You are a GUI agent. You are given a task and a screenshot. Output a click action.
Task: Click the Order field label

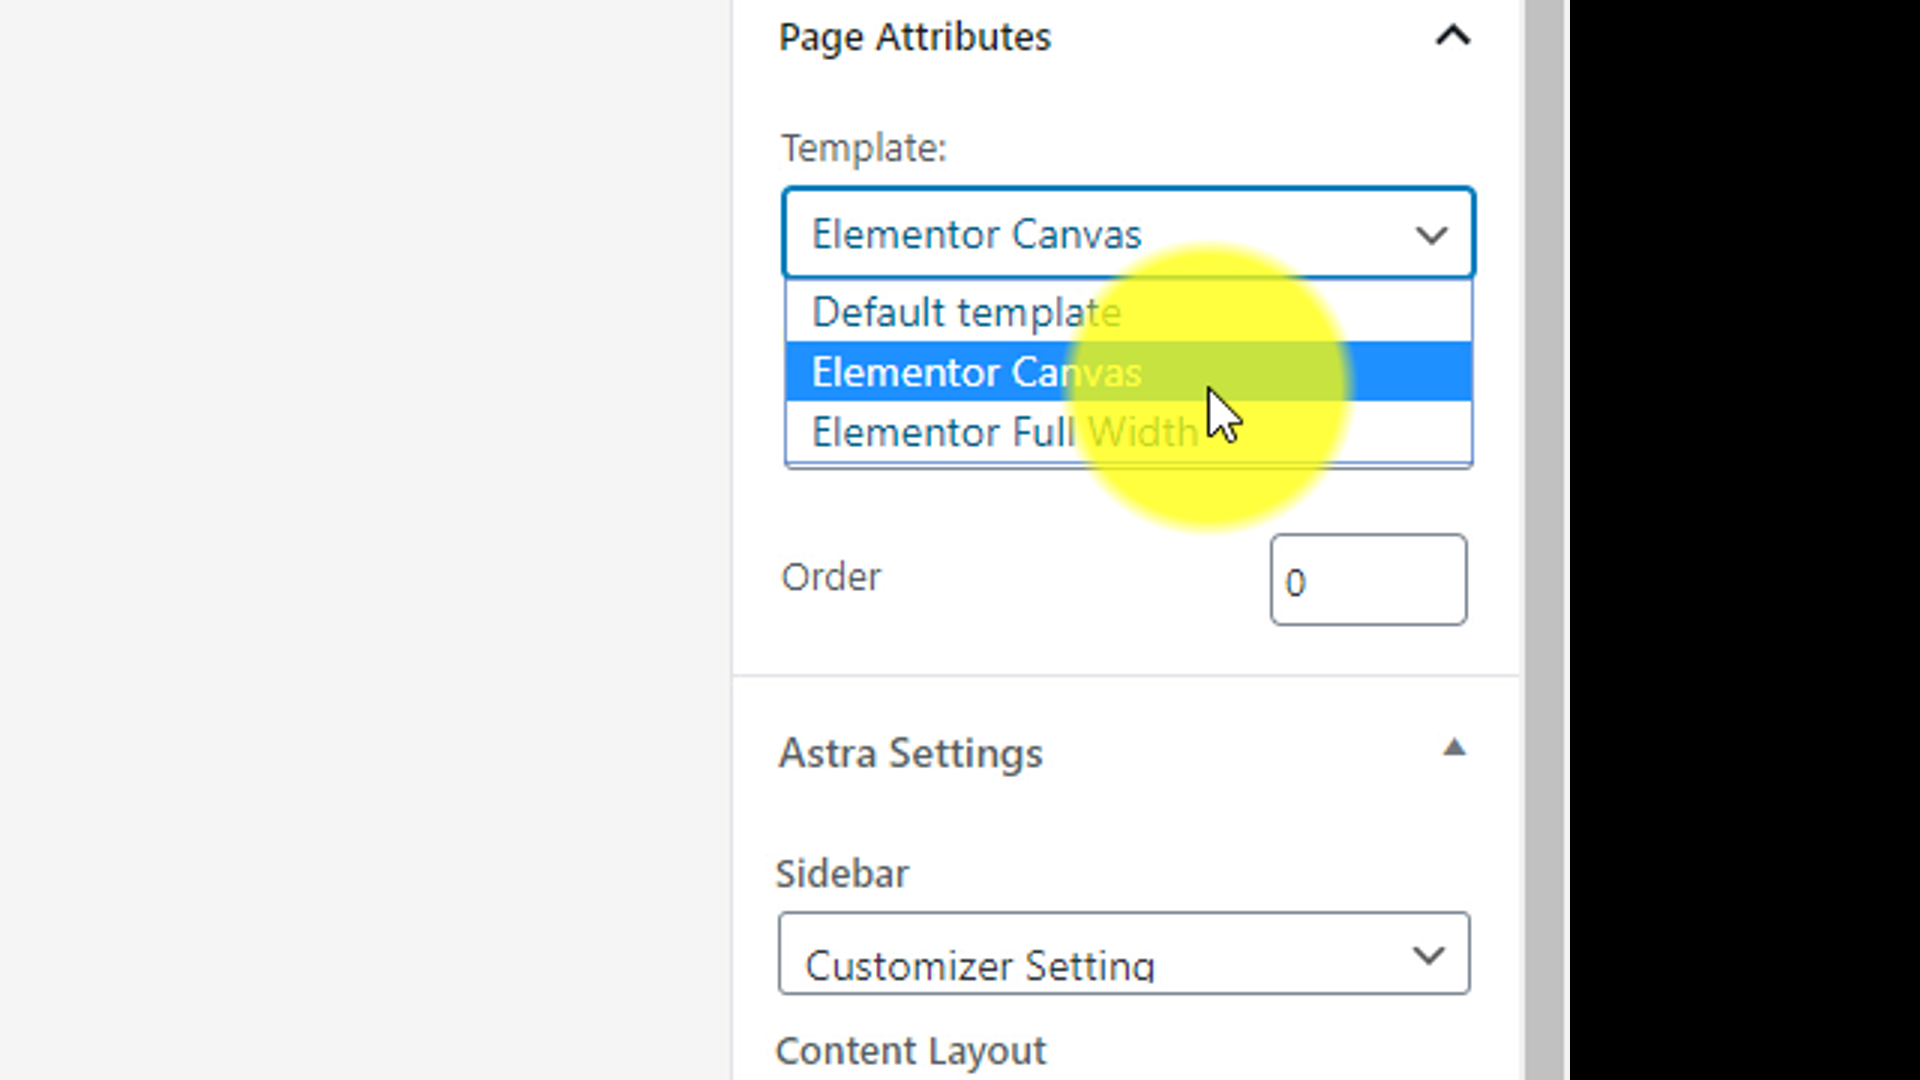point(830,577)
